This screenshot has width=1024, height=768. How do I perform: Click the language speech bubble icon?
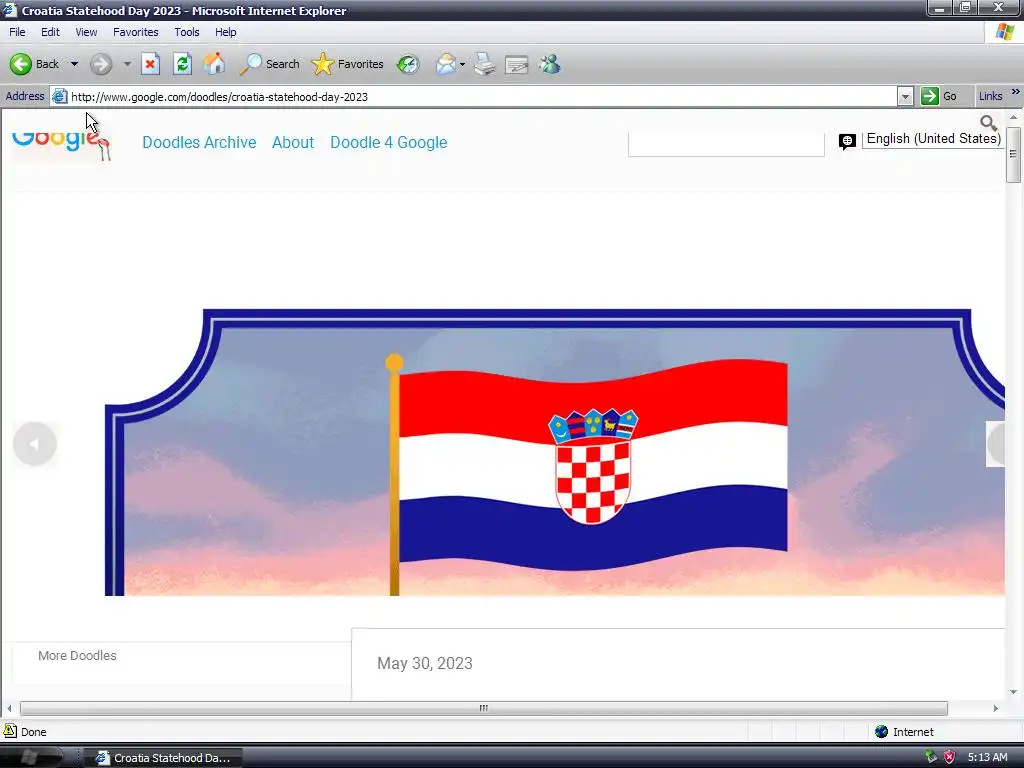[x=847, y=141]
